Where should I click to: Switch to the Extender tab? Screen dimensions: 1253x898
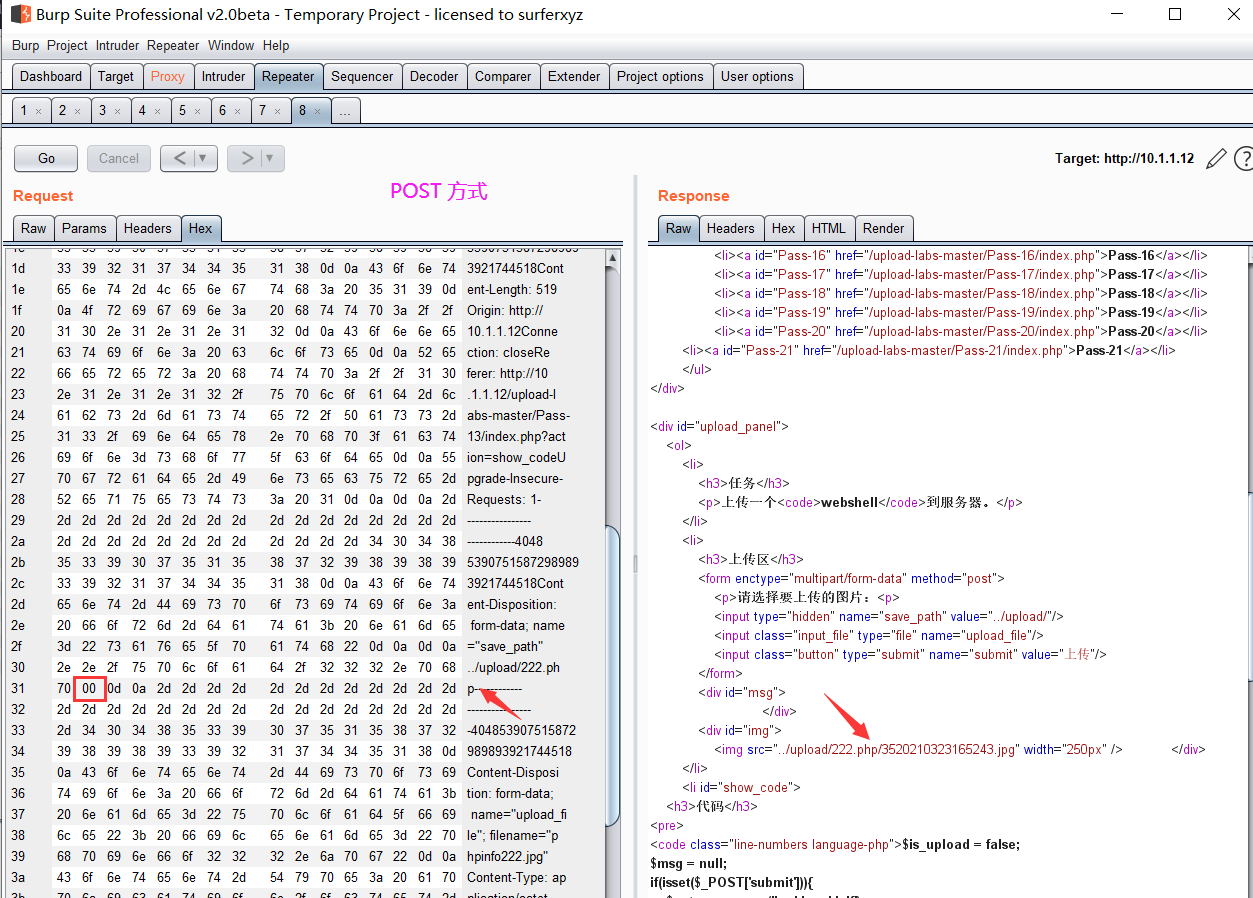coord(574,76)
